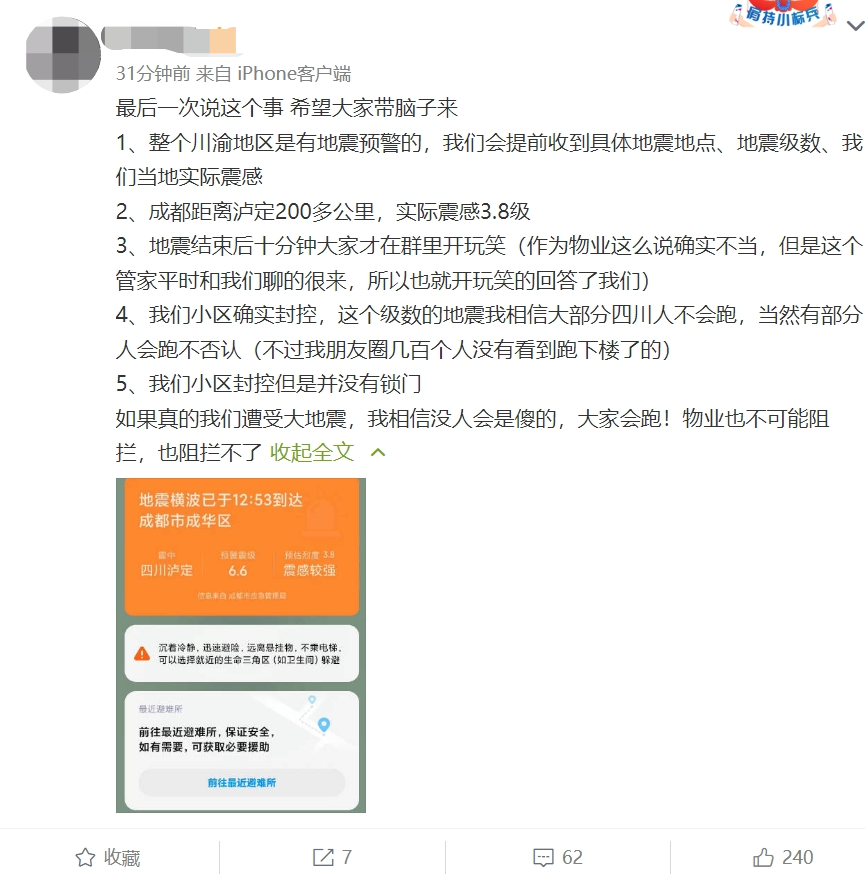Image resolution: width=865 pixels, height=878 pixels.
Task: Open the blurred user avatar
Action: pos(63,55)
